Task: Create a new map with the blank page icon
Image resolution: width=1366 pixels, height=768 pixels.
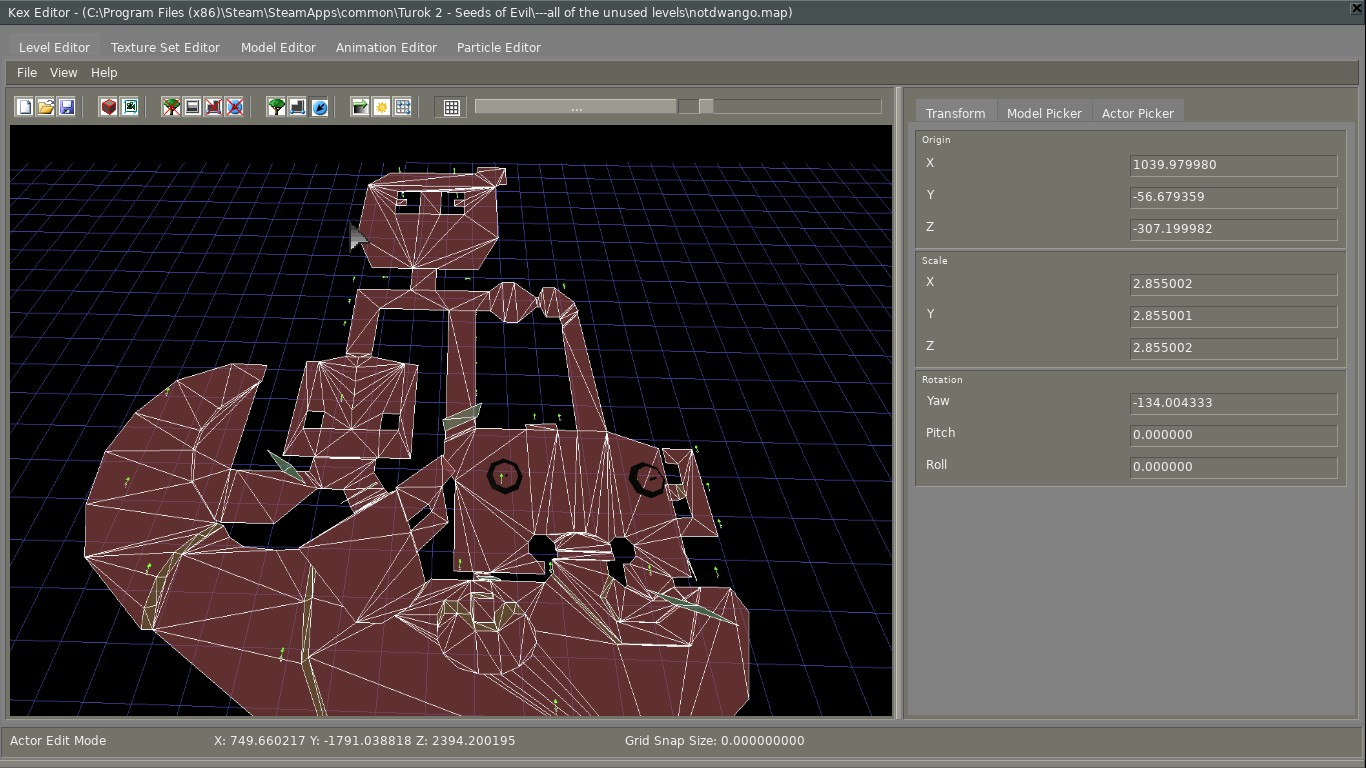Action: tap(24, 107)
